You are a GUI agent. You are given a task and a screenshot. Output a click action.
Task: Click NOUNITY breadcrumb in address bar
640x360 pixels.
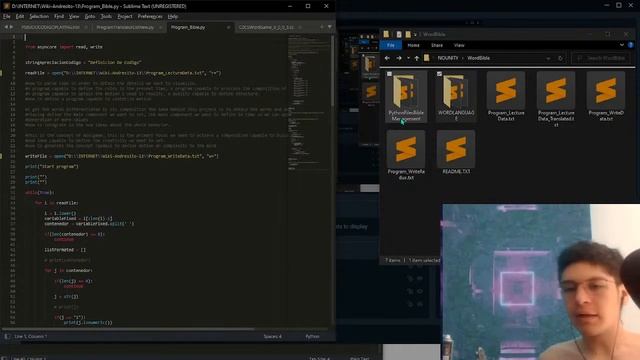[448, 58]
